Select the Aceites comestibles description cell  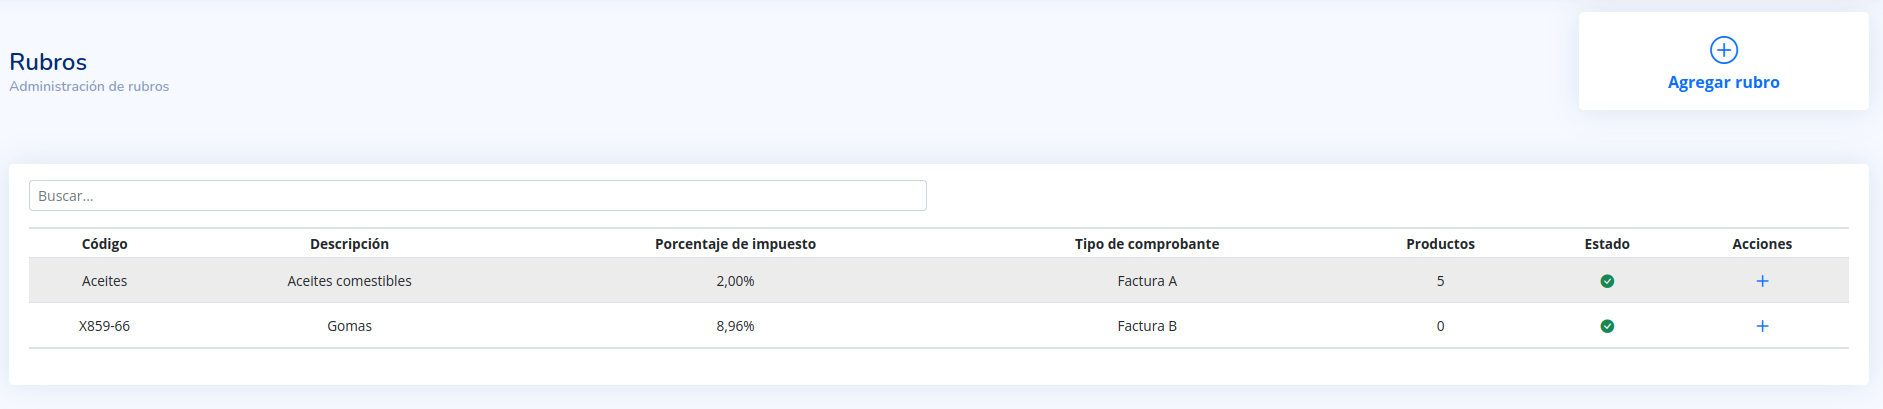[x=349, y=281]
